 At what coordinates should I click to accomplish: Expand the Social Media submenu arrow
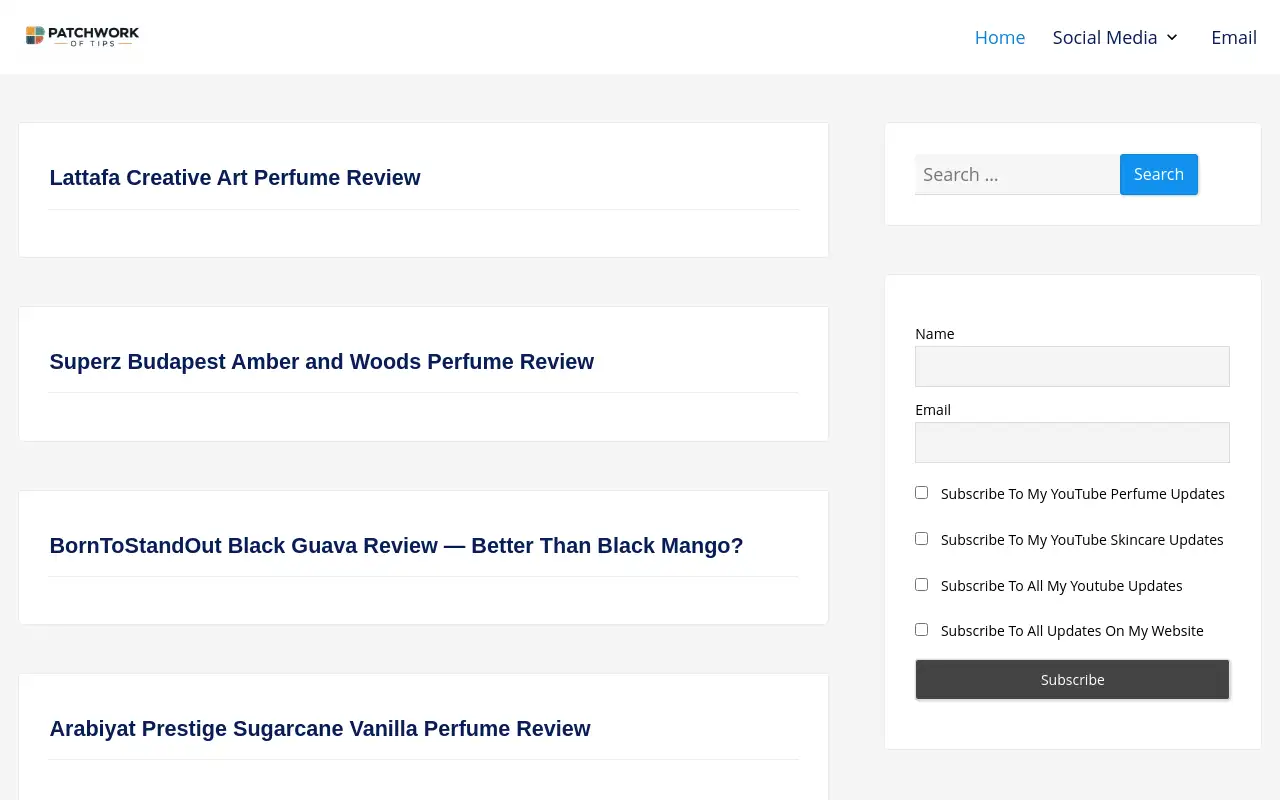click(1172, 37)
